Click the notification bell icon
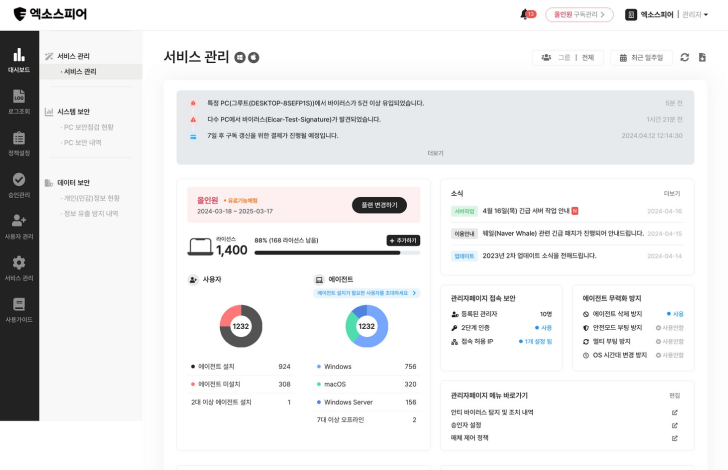728x470 pixels. pos(524,15)
